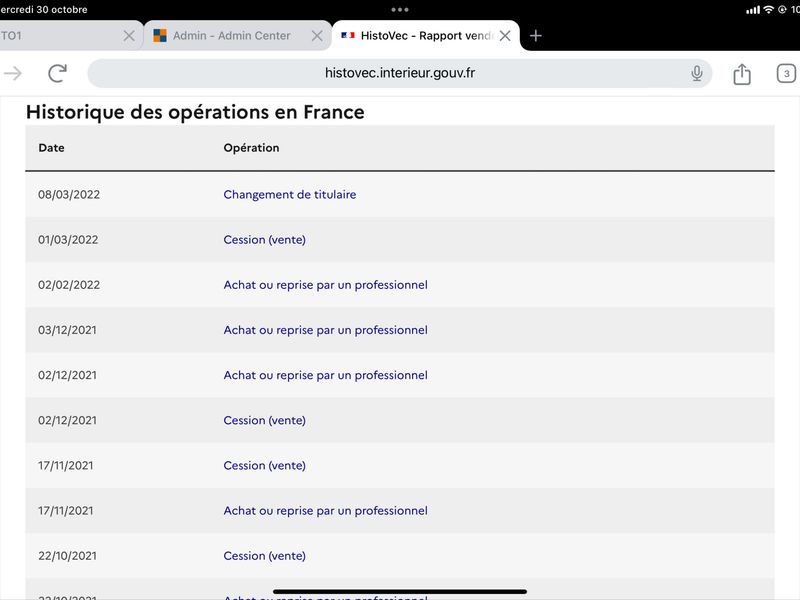This screenshot has width=800, height=600.
Task: Open the tab switcher showing 3 tabs
Action: coord(786,73)
